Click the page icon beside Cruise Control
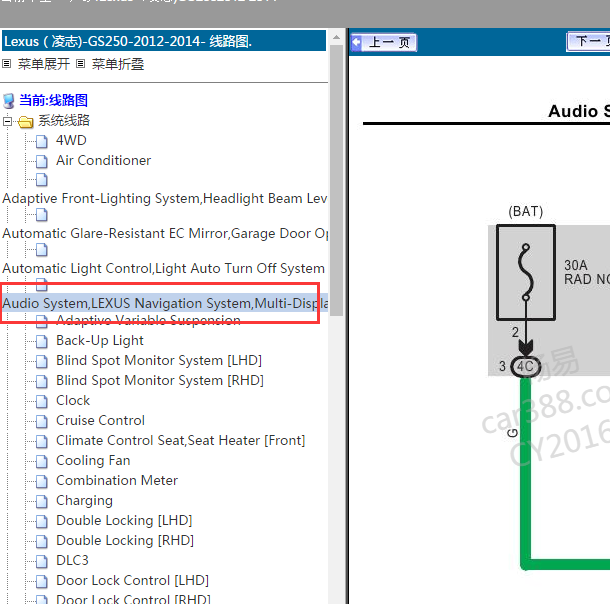The width and height of the screenshot is (610, 604). click(x=42, y=421)
